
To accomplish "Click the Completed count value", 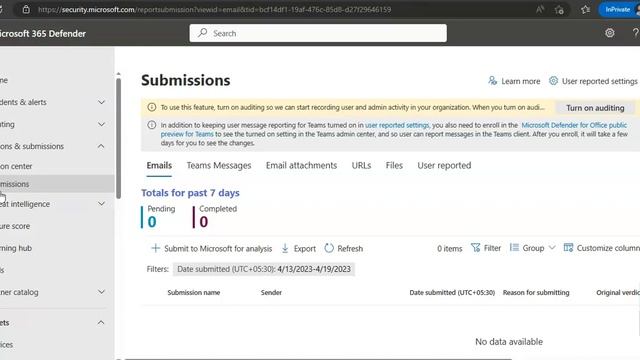I will coord(204,222).
